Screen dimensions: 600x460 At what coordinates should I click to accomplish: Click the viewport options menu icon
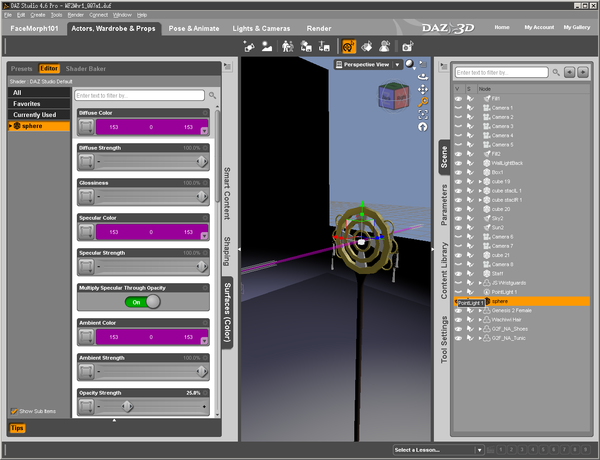coord(423,64)
